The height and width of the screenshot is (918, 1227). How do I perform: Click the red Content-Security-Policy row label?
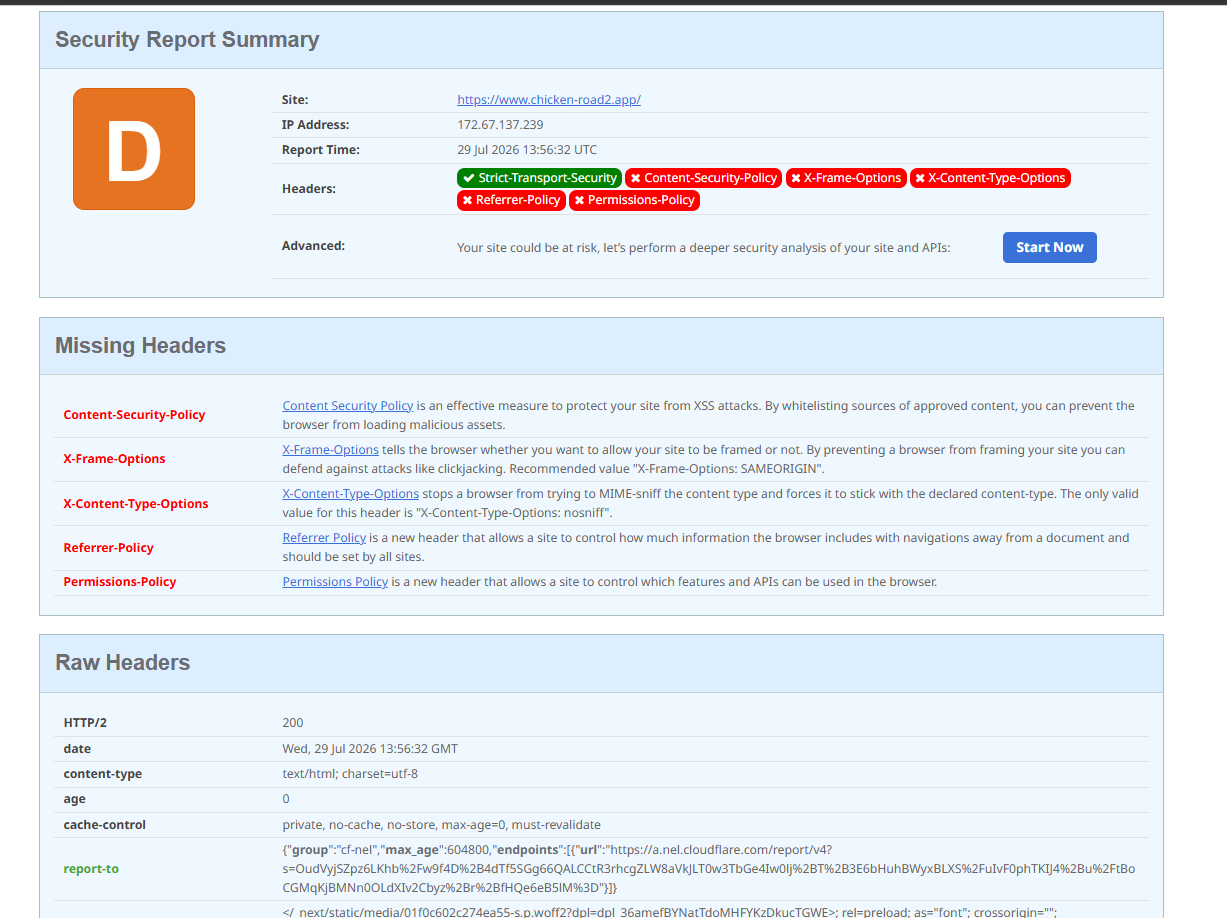pos(134,415)
